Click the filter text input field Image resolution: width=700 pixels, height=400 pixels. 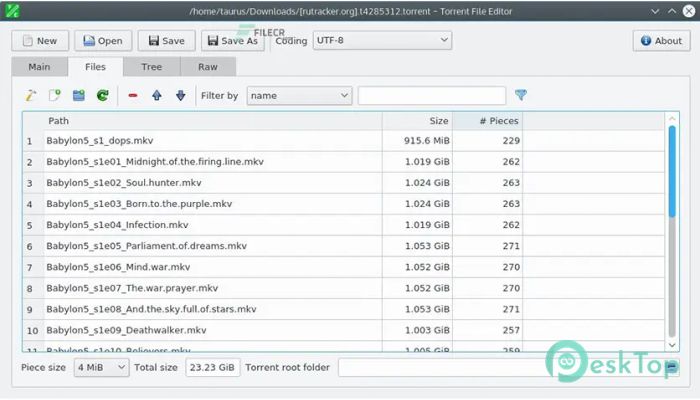pyautogui.click(x=432, y=96)
